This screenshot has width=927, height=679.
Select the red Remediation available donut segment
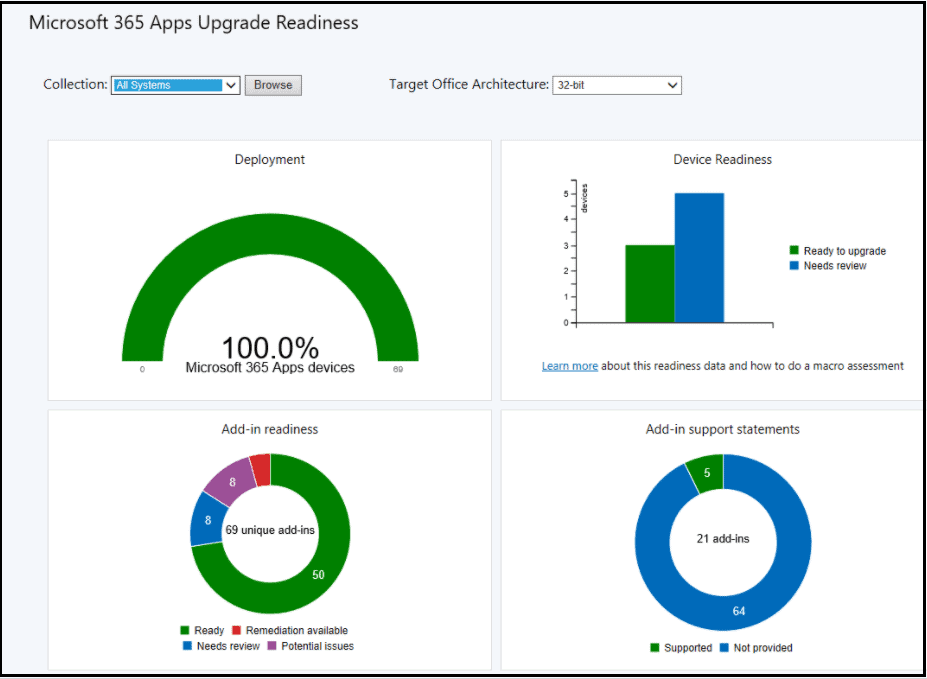tap(261, 470)
